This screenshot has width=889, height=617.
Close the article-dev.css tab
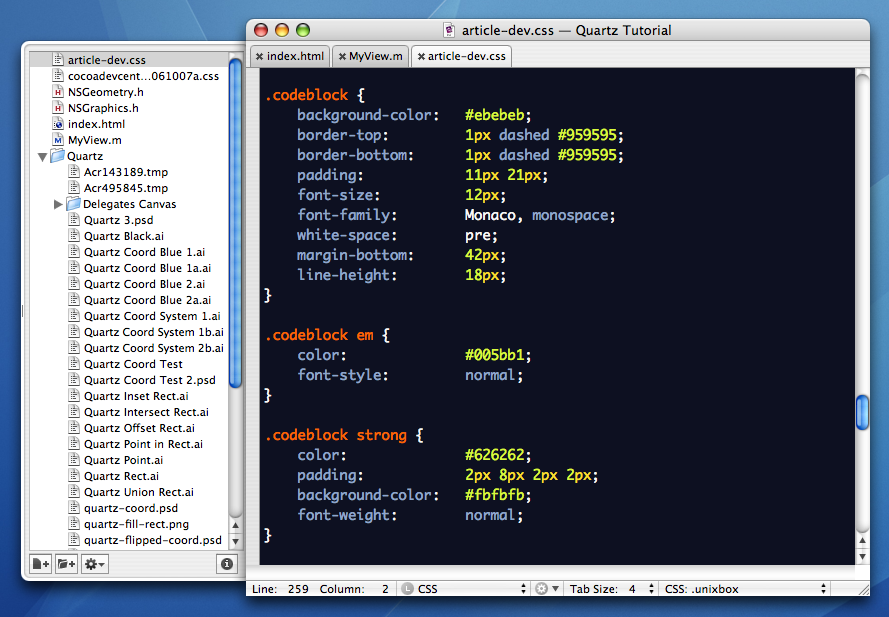[x=421, y=56]
